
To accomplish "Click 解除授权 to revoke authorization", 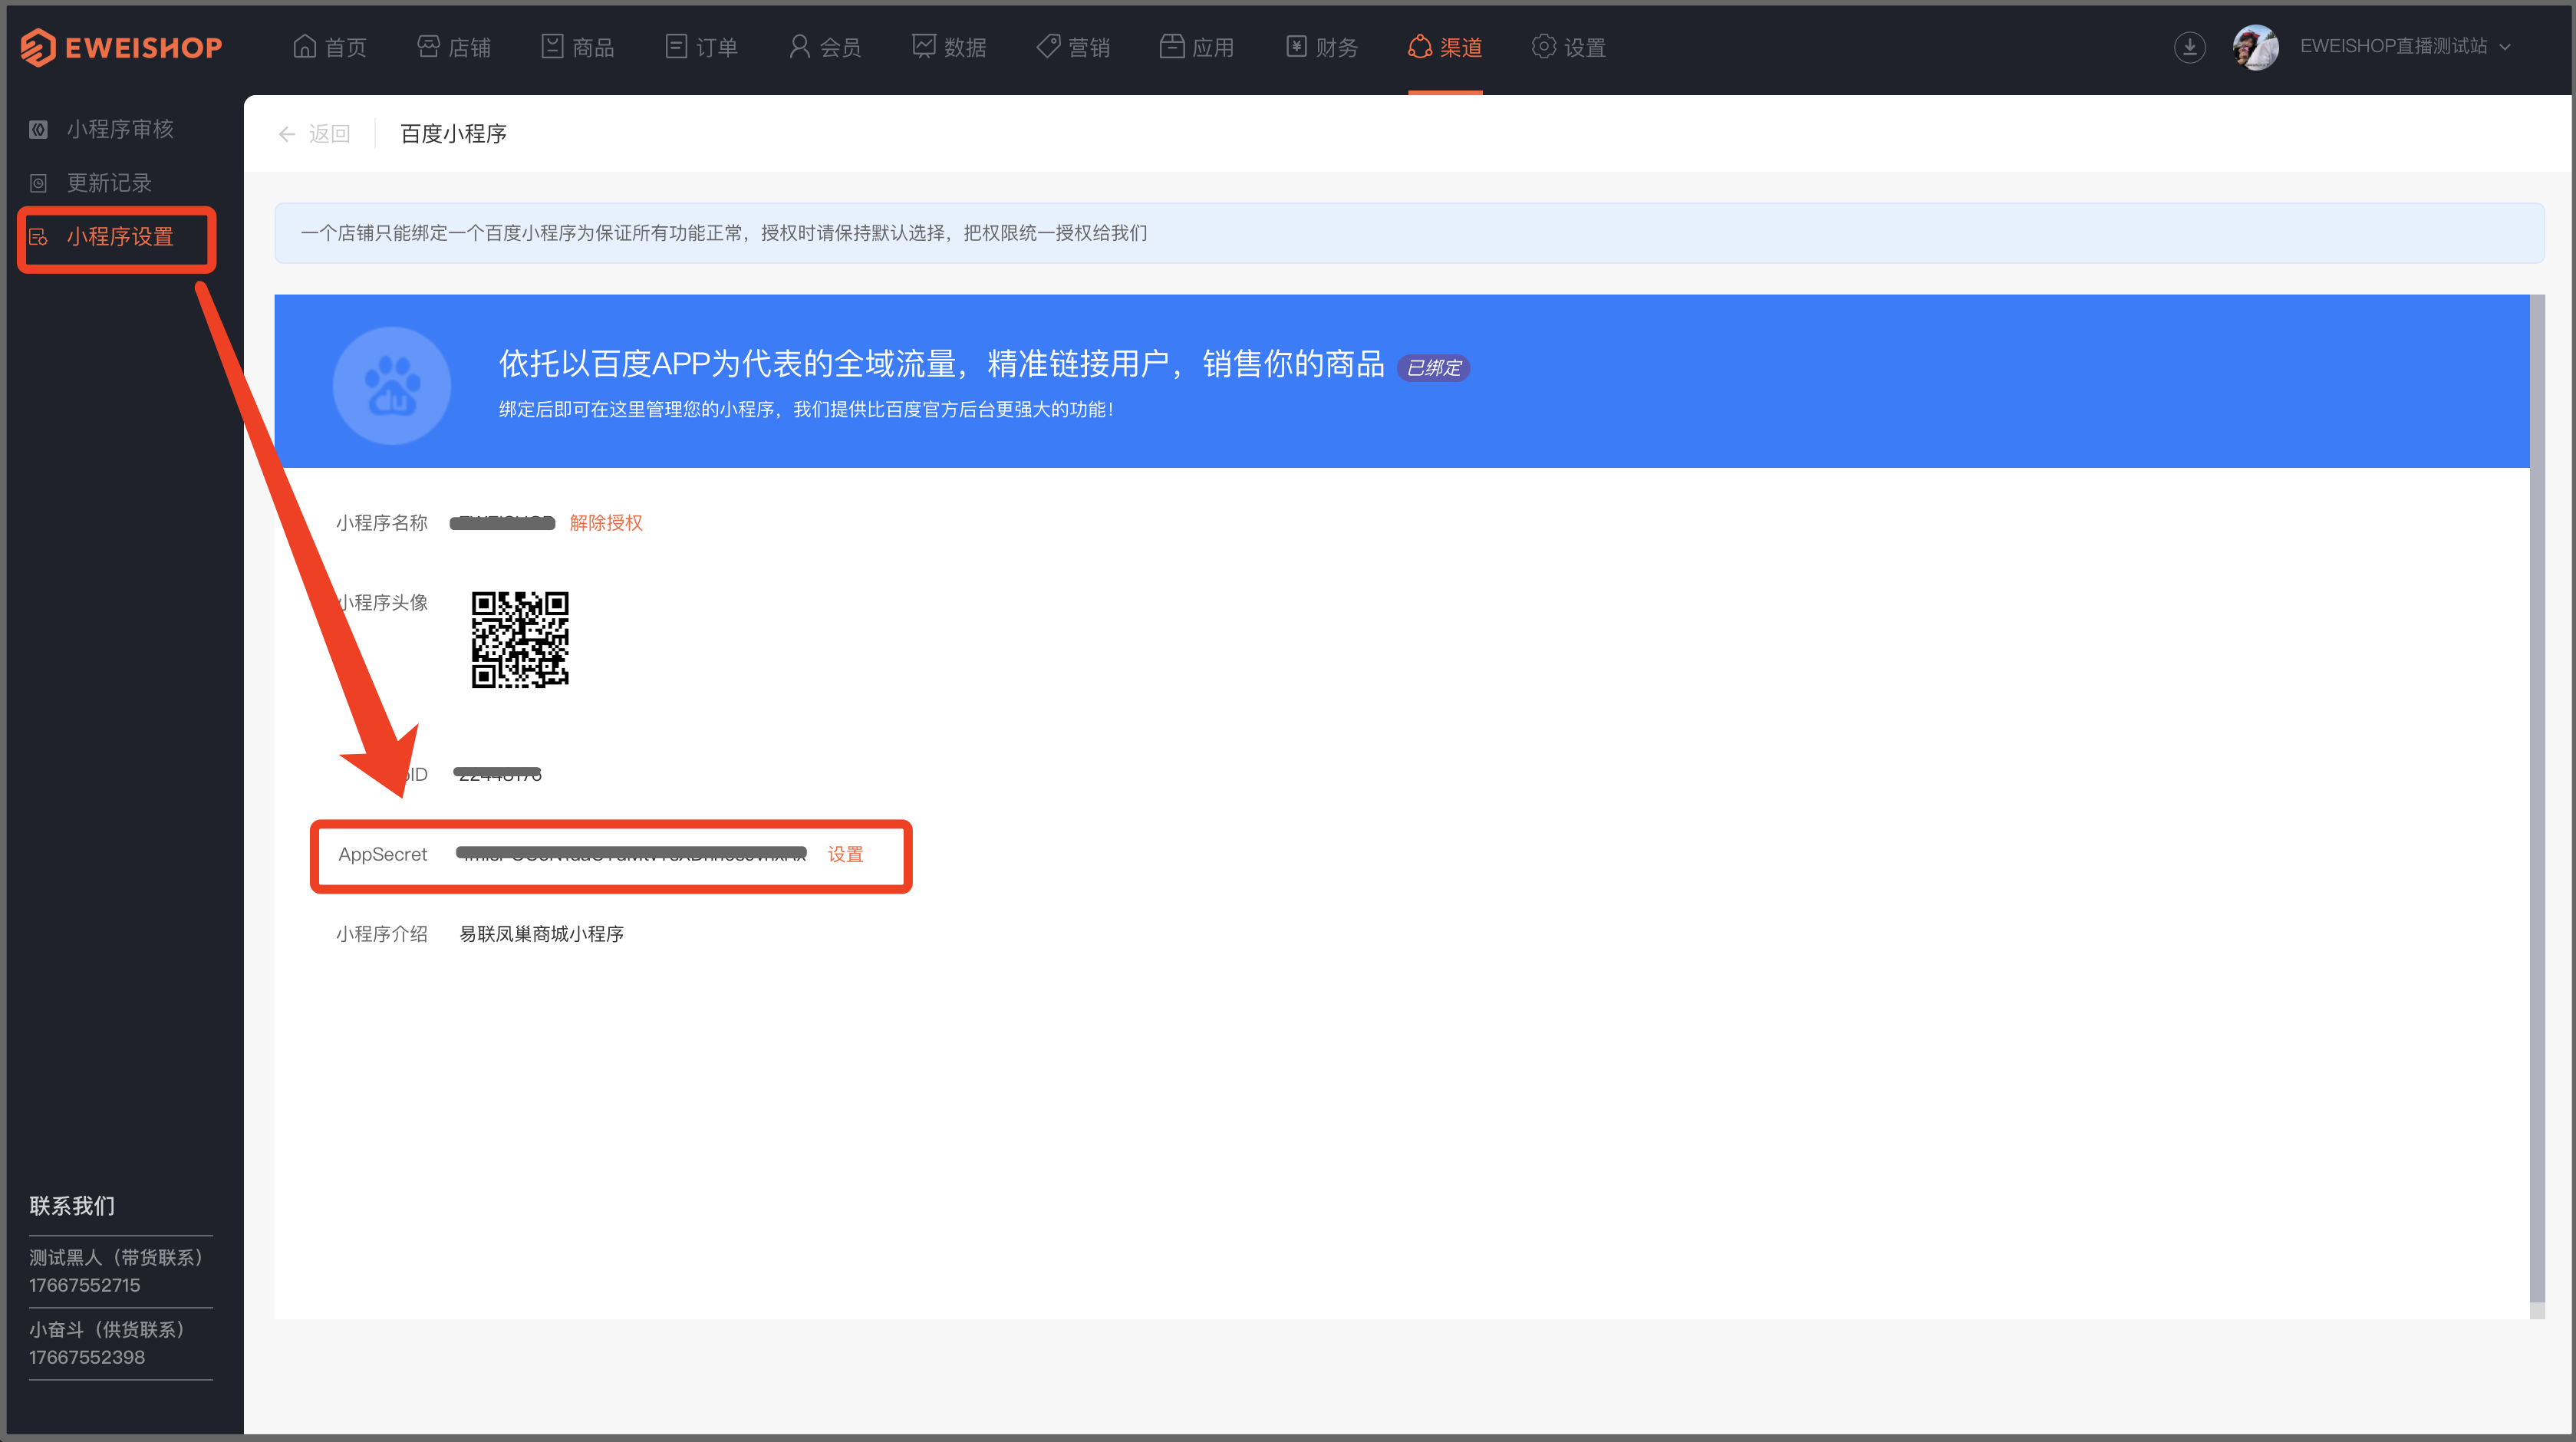I will (606, 523).
